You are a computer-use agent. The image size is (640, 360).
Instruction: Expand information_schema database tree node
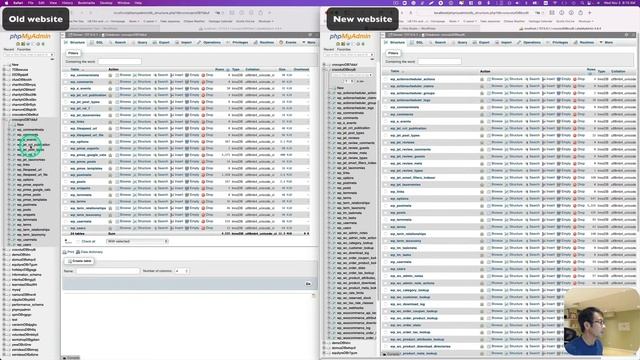[x=4, y=275]
